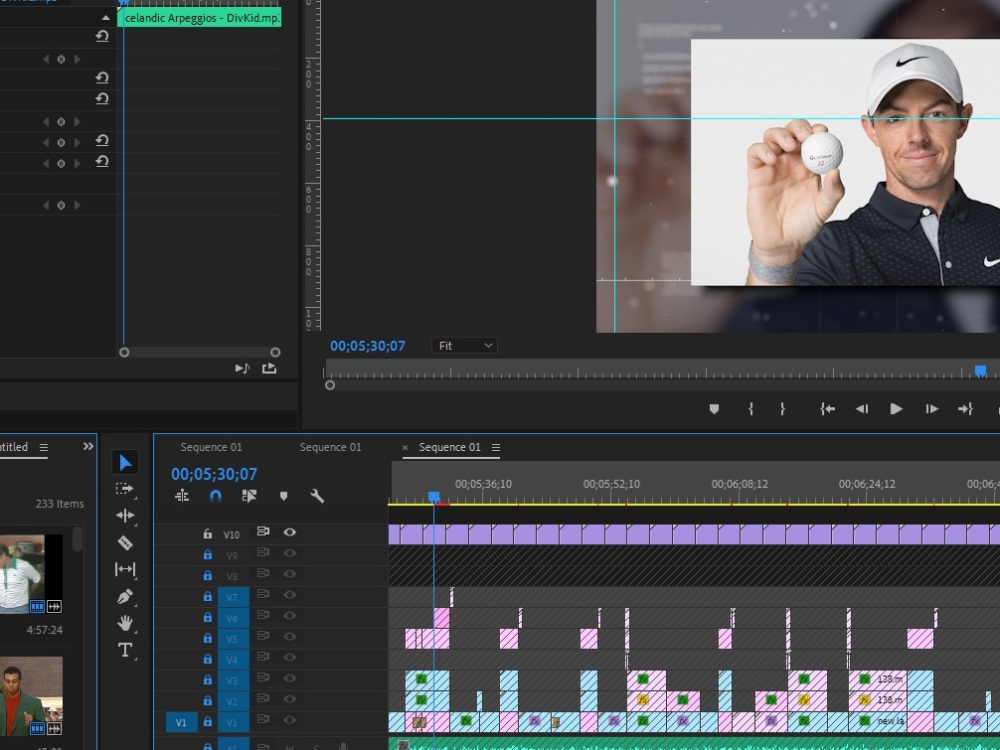Screen dimensions: 1000x750
Task: Click the Program Monitor scrubber playhead
Action: tap(980, 371)
